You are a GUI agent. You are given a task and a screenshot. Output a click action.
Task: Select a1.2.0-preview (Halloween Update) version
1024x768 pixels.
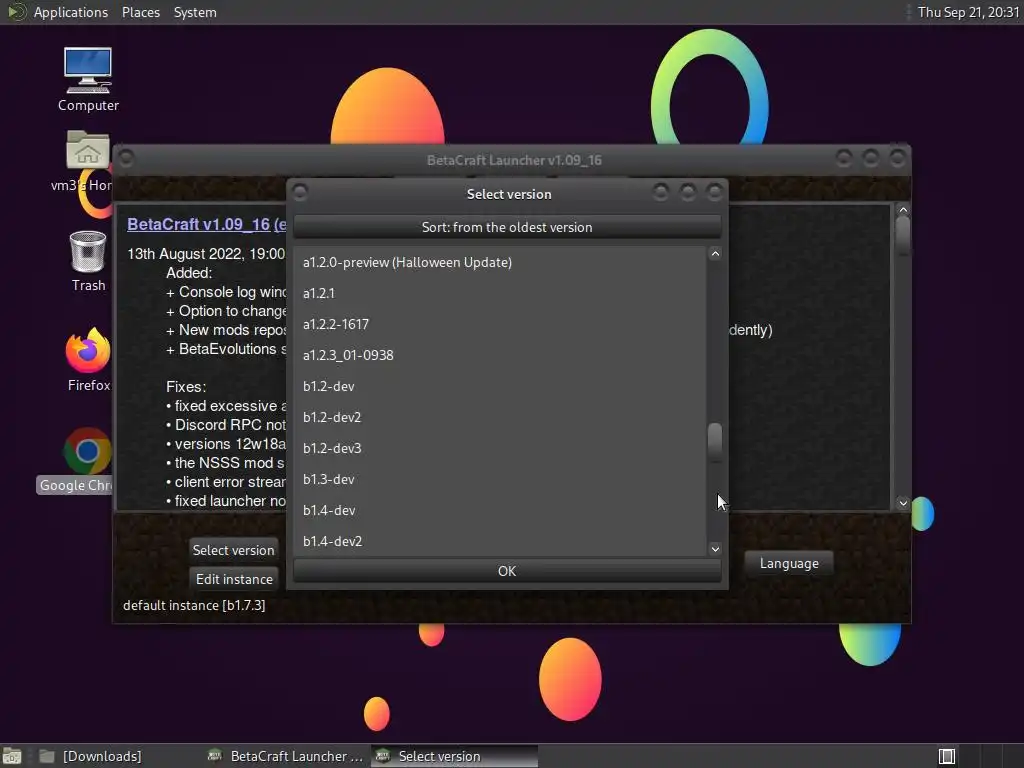500,263
